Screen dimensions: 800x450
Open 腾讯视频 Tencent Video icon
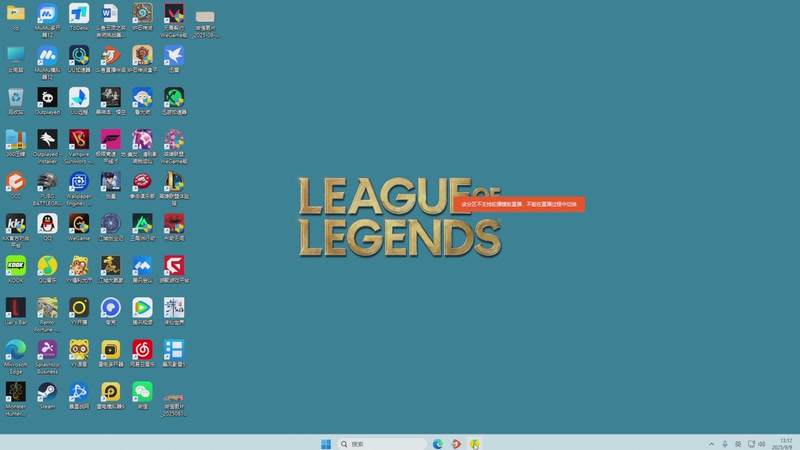point(142,311)
